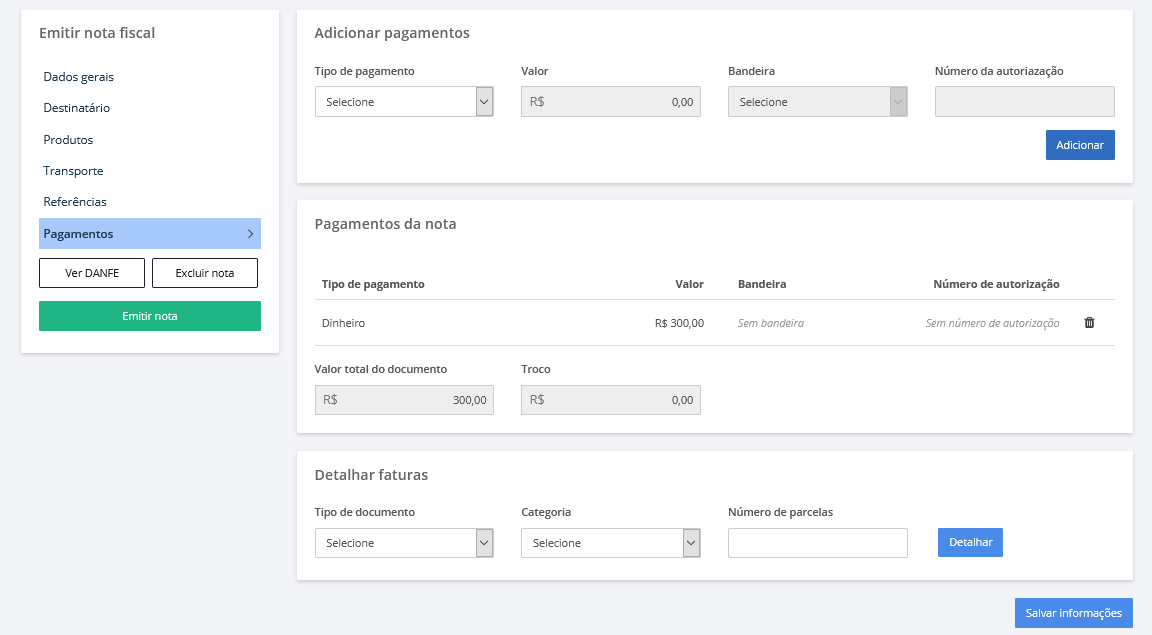
Task: Open the Produtos section
Action: (x=67, y=139)
